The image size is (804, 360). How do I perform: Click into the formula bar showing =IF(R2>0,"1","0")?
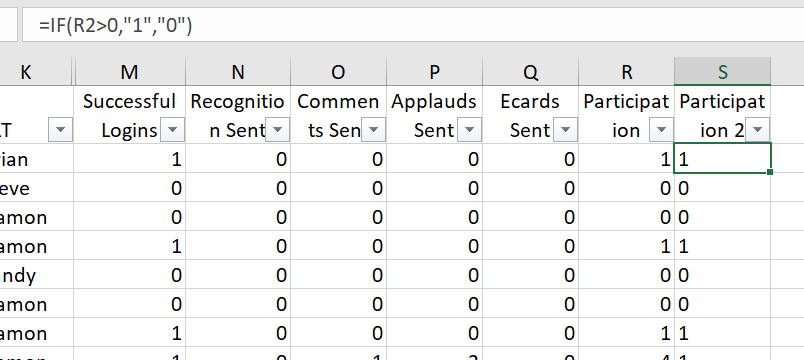coord(413,25)
